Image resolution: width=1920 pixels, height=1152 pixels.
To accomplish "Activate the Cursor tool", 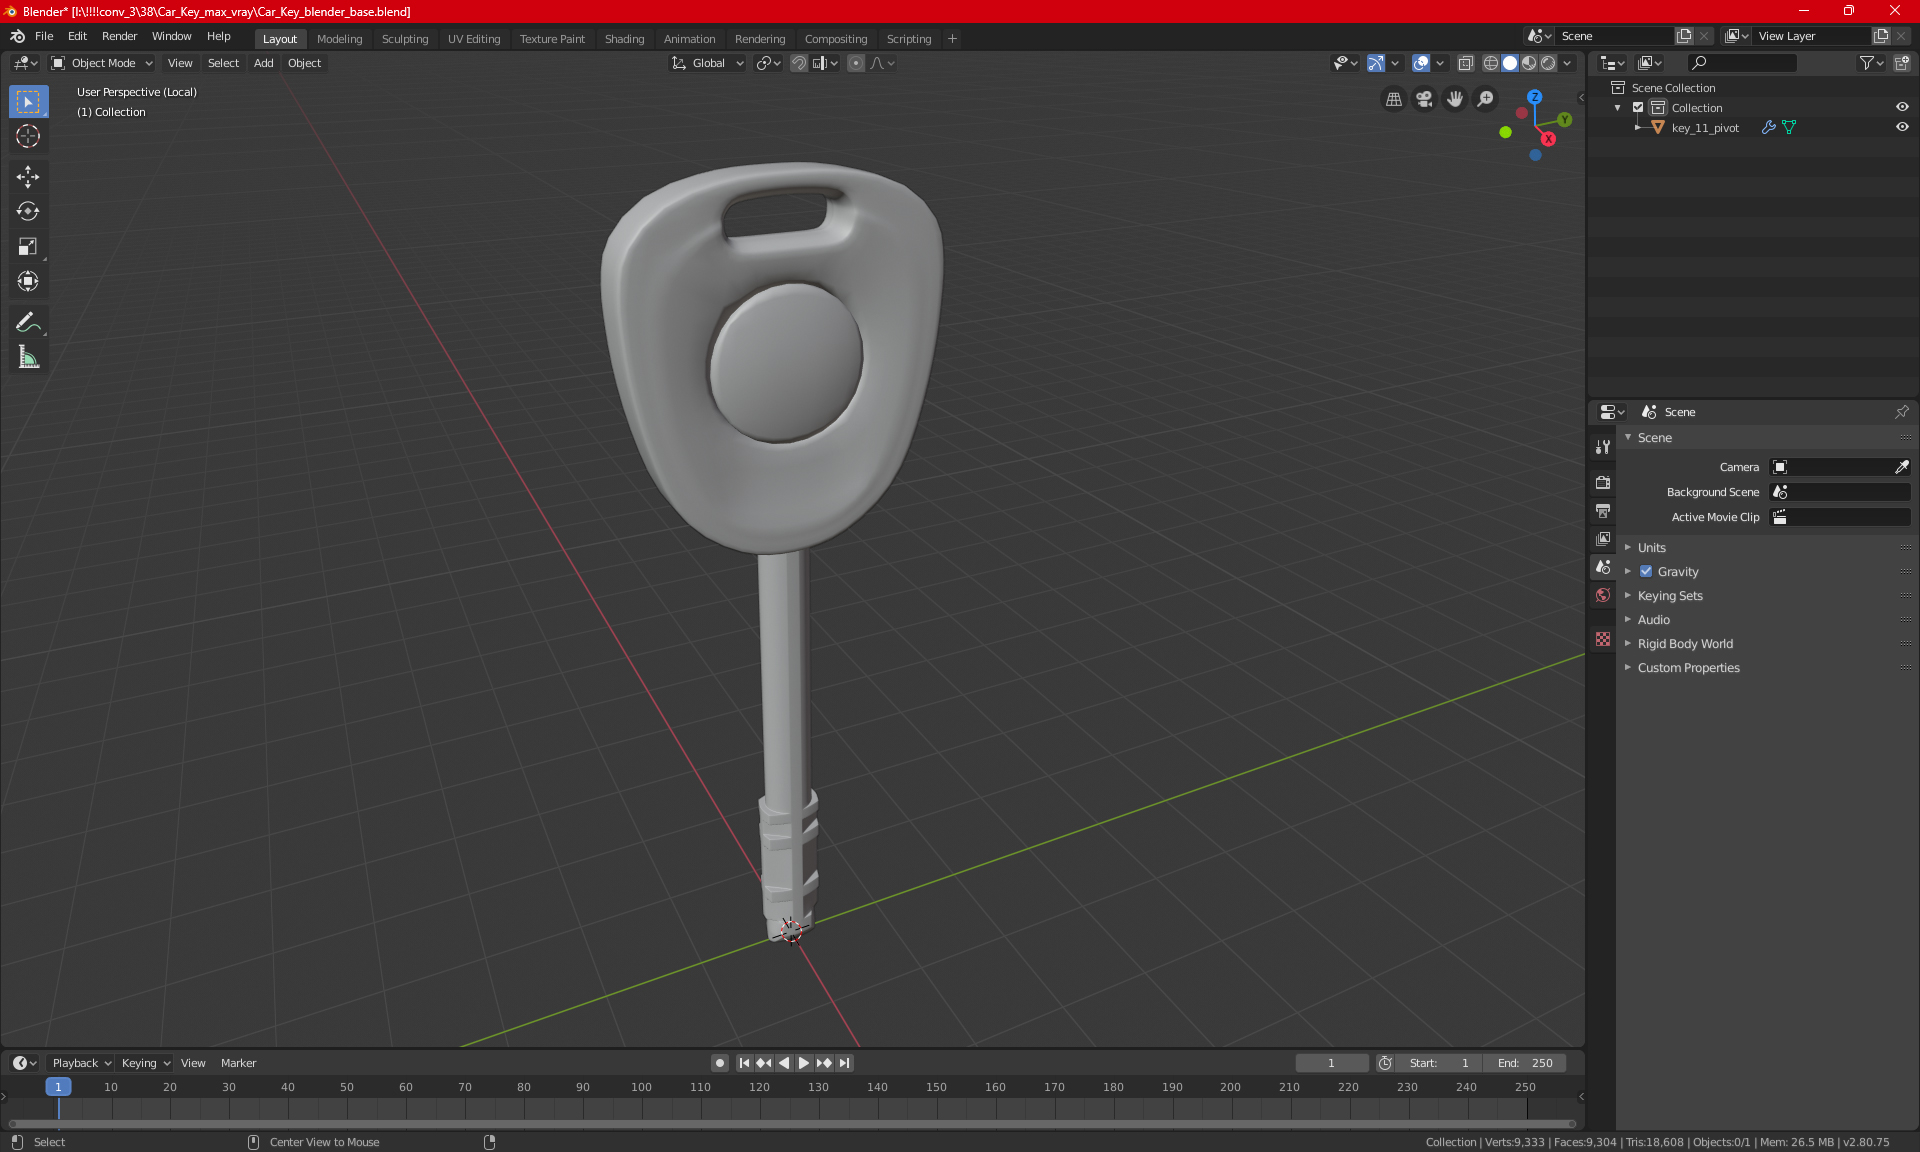I will (28, 136).
